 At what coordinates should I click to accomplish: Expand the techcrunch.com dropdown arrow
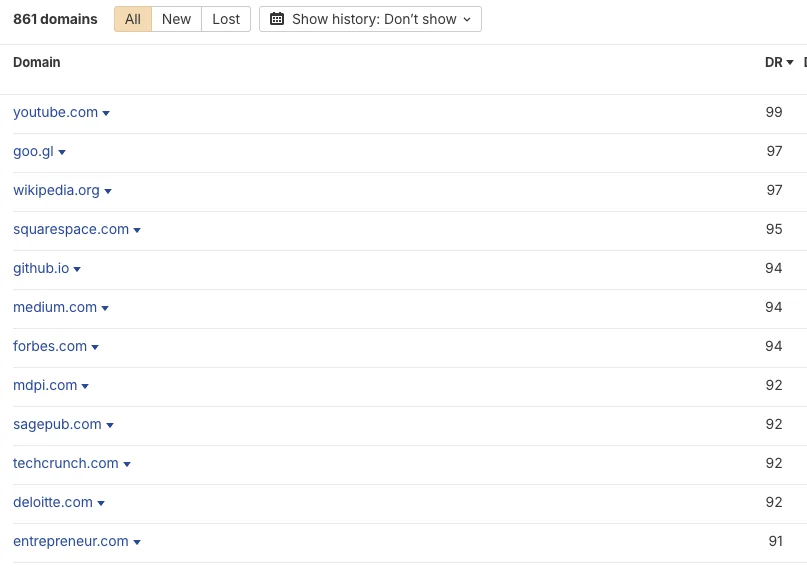[x=127, y=465]
